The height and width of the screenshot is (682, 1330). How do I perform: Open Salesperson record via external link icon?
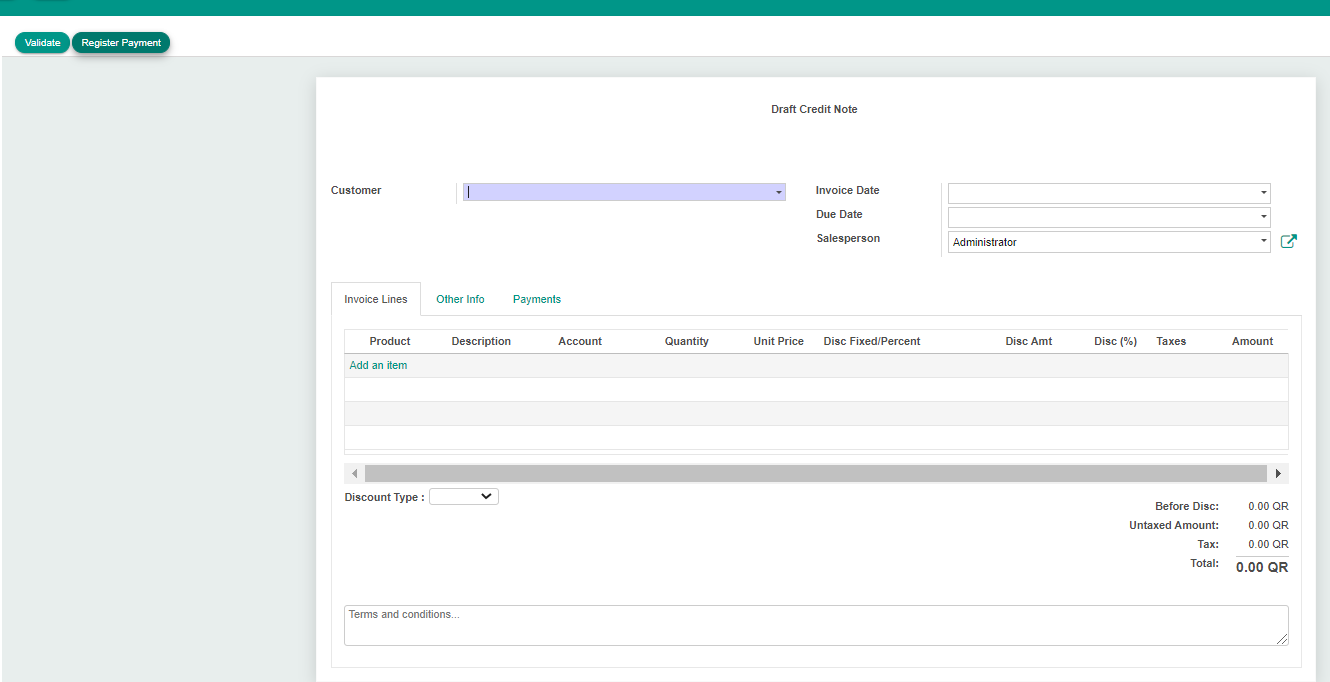[x=1289, y=241]
